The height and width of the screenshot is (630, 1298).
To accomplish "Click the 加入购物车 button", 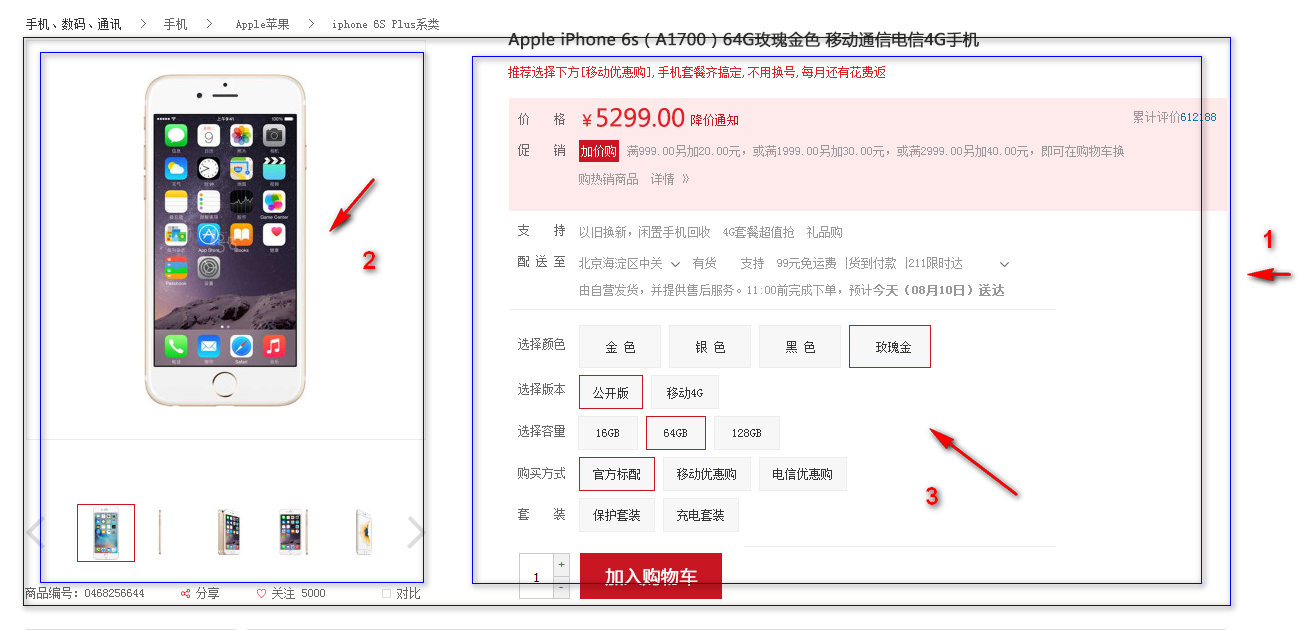I will pos(651,576).
